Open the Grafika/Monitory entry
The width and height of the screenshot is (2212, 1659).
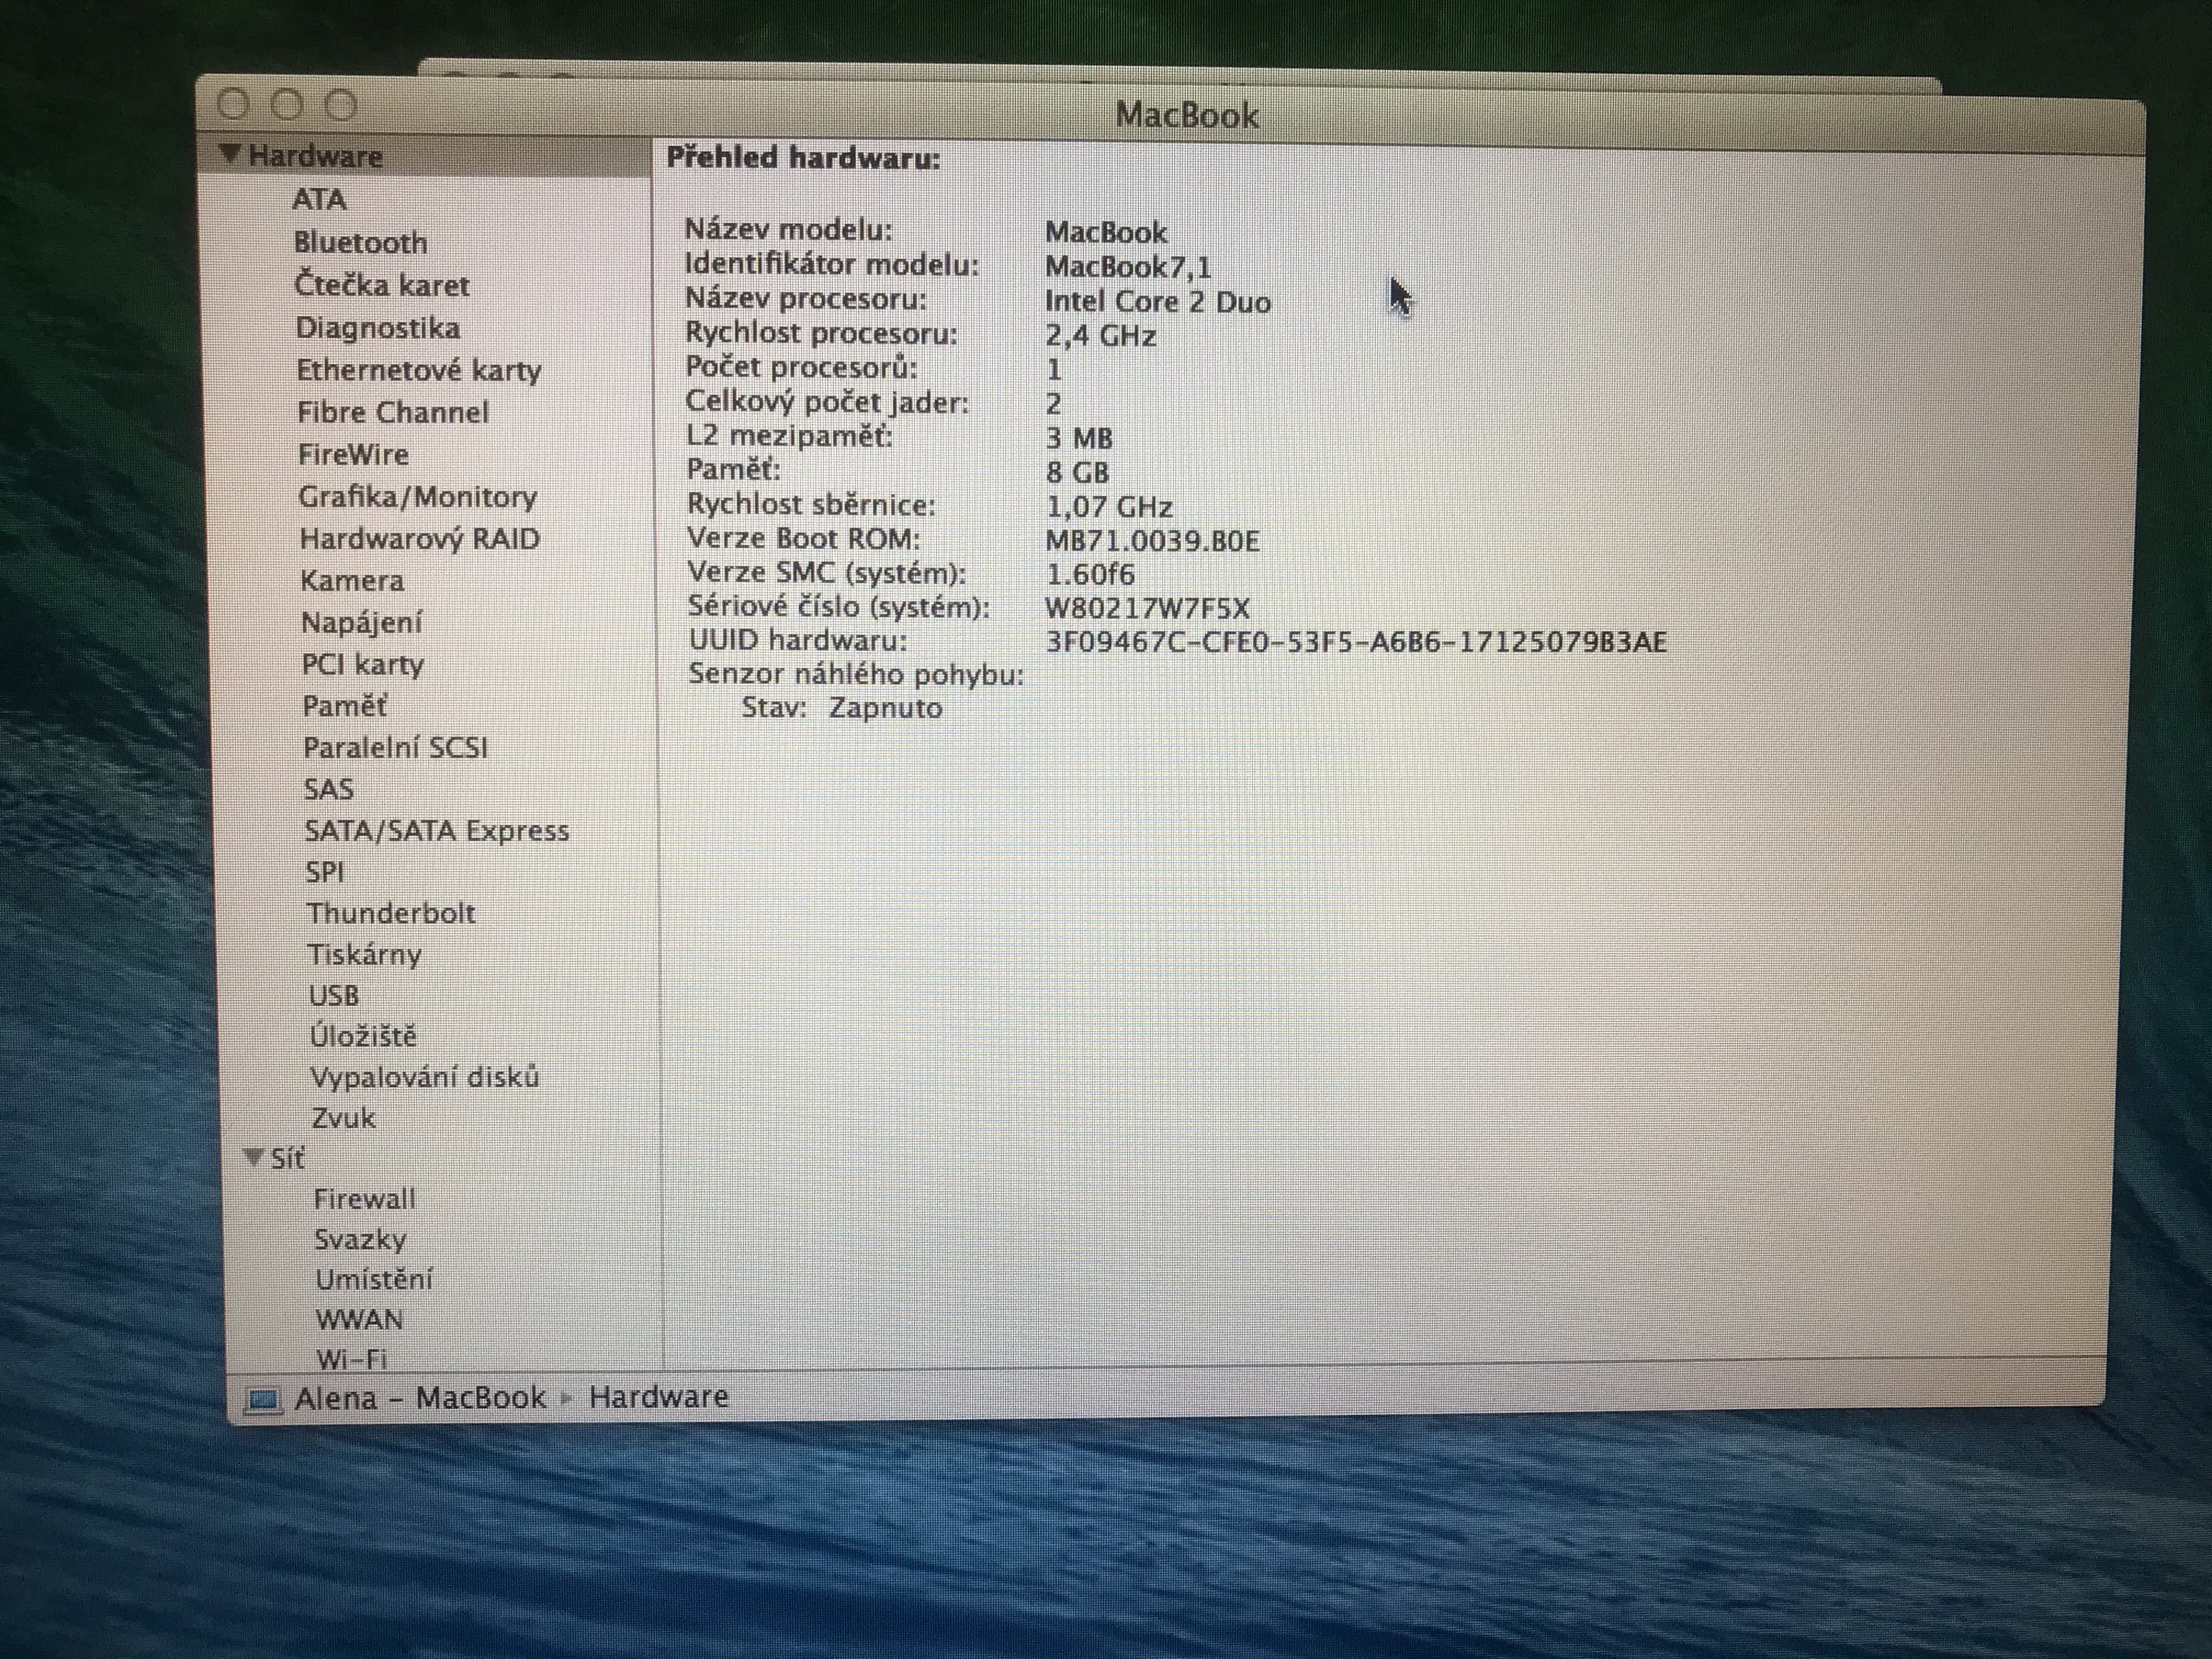(417, 497)
